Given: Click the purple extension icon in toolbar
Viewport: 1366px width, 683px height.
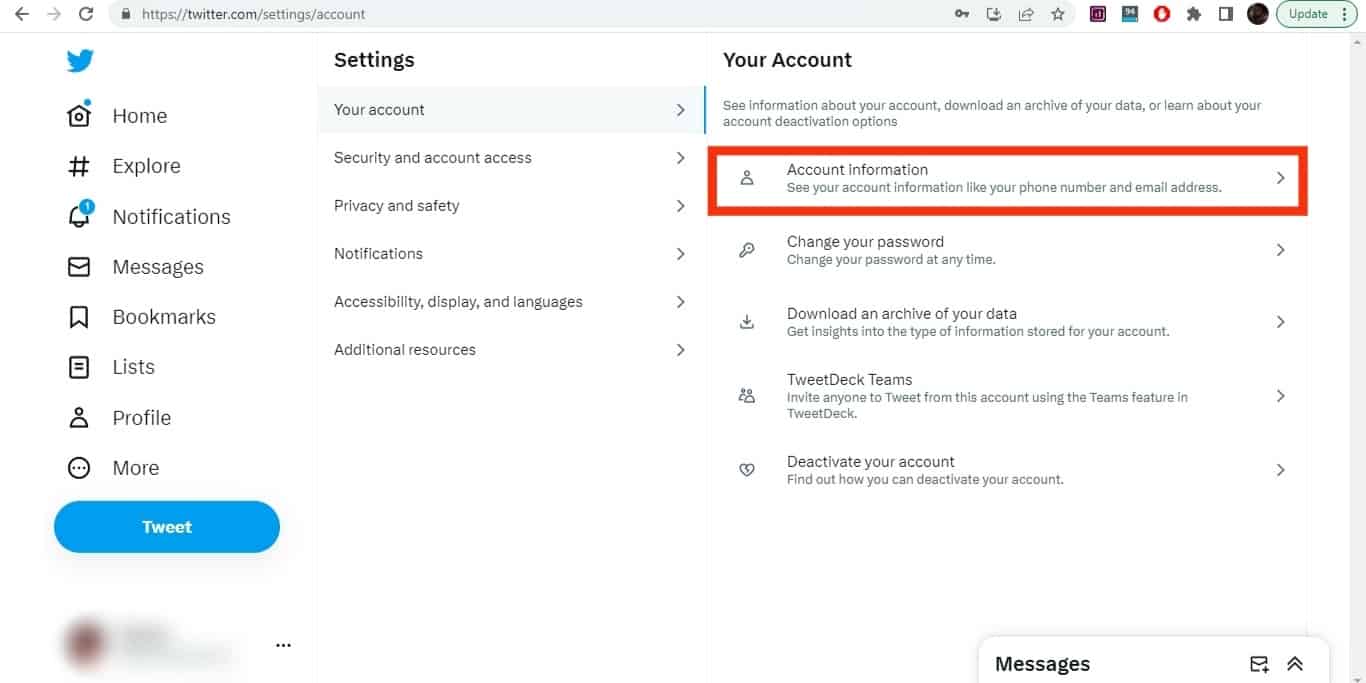Looking at the screenshot, I should tap(1098, 14).
